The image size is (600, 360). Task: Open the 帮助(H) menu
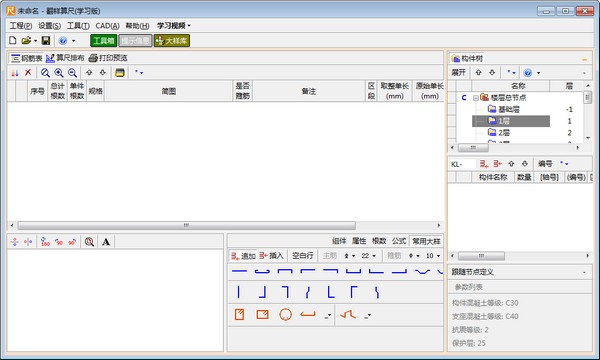[x=137, y=26]
